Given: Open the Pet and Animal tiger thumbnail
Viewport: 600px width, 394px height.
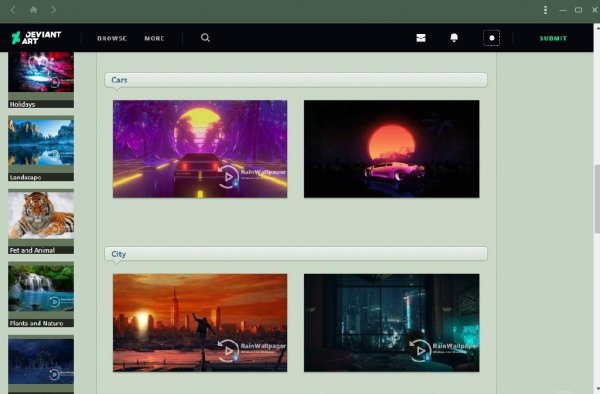Looking at the screenshot, I should 41,215.
